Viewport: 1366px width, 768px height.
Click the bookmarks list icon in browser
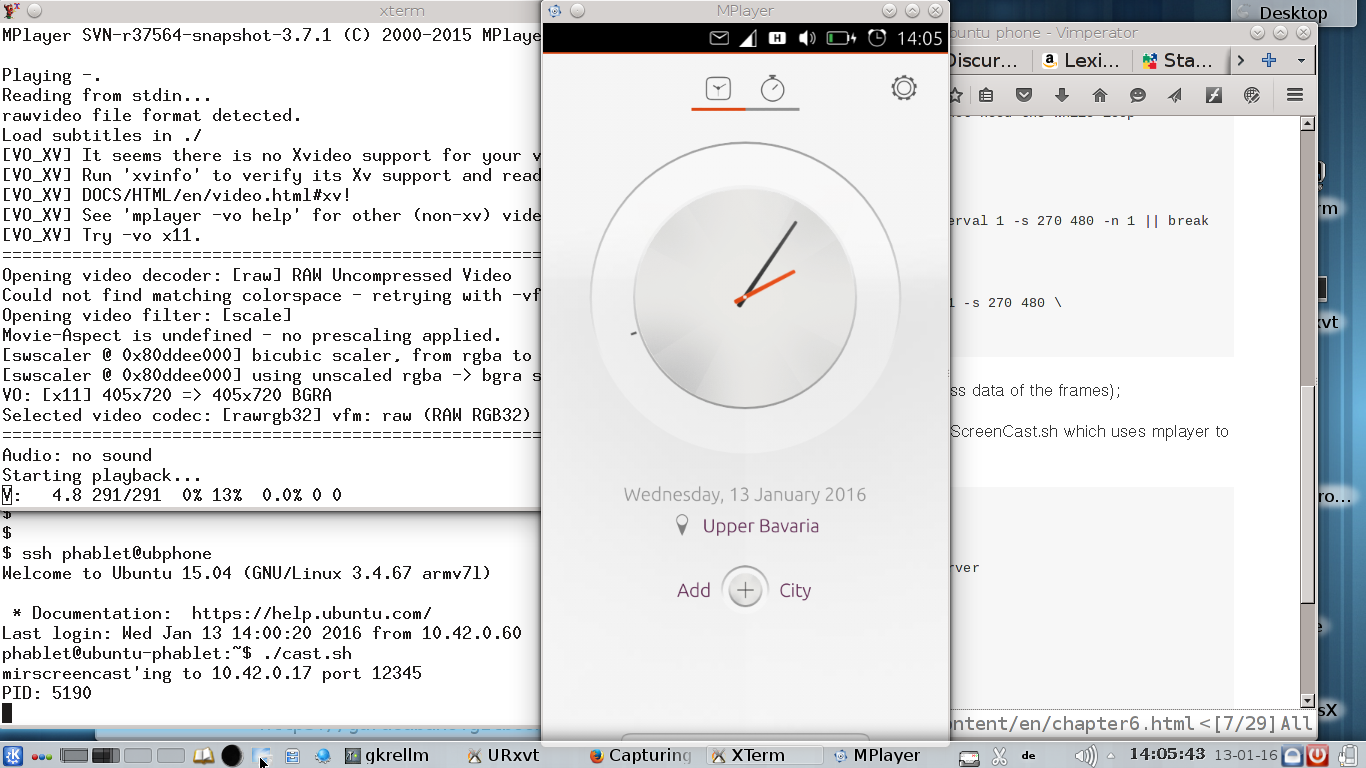(x=986, y=95)
